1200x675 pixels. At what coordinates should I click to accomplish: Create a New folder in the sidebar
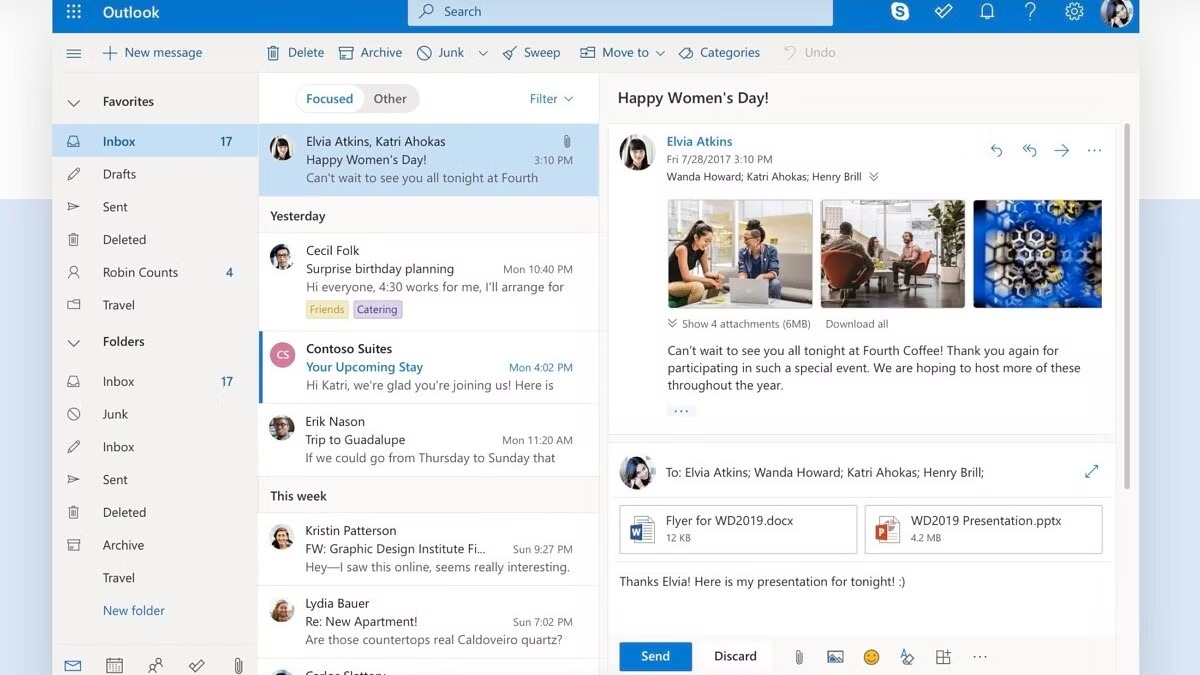pos(133,610)
